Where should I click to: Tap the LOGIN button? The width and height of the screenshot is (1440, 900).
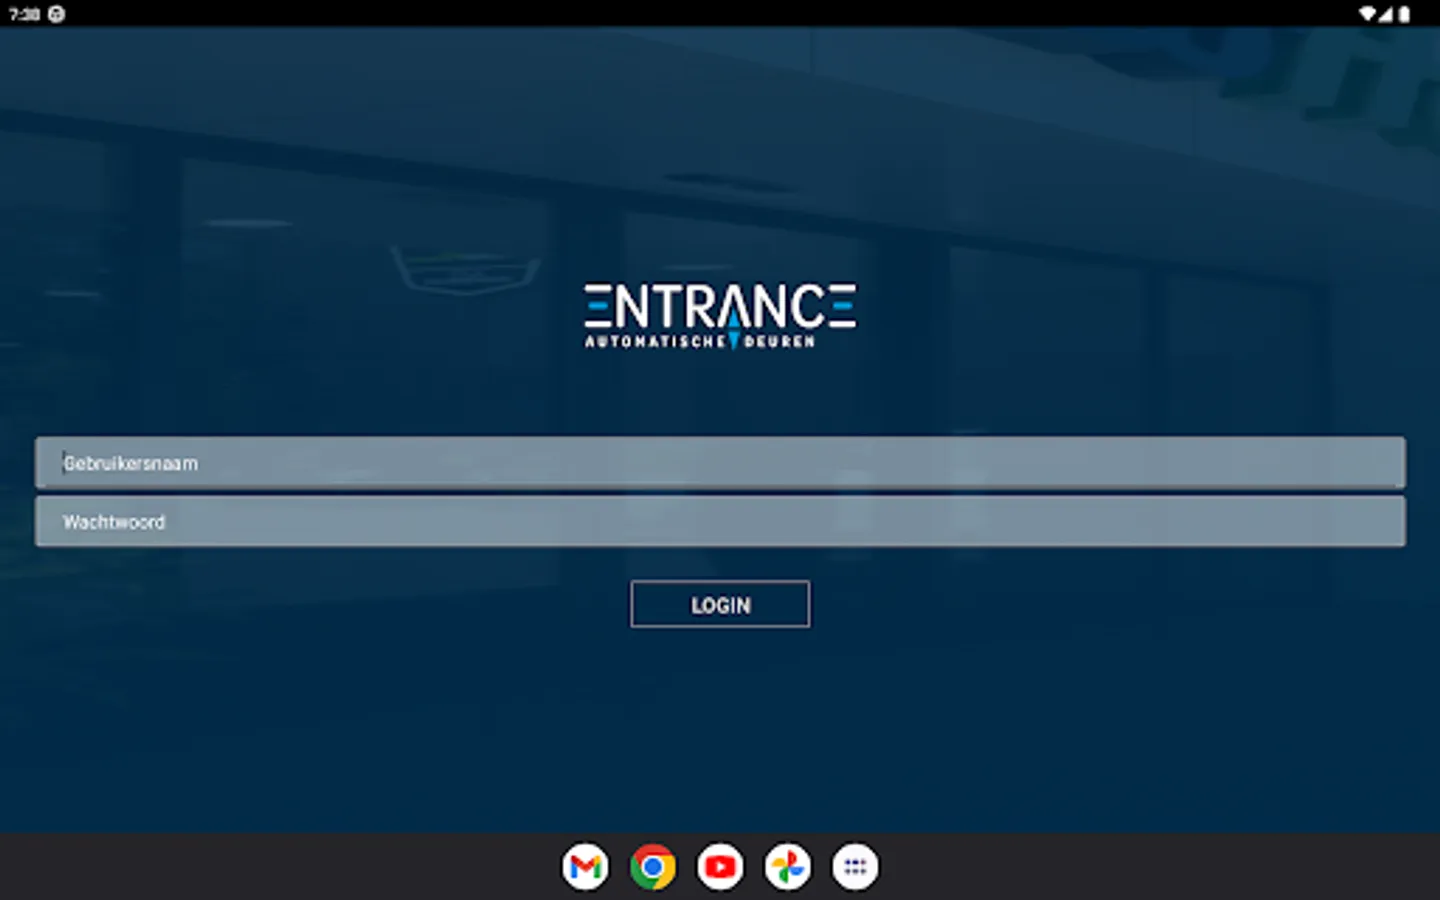tap(720, 604)
